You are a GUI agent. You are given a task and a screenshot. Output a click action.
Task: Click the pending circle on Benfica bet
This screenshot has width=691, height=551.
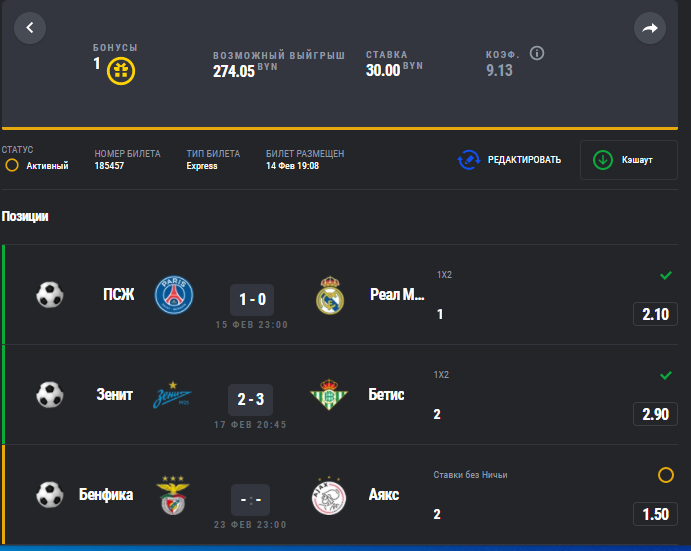(665, 475)
